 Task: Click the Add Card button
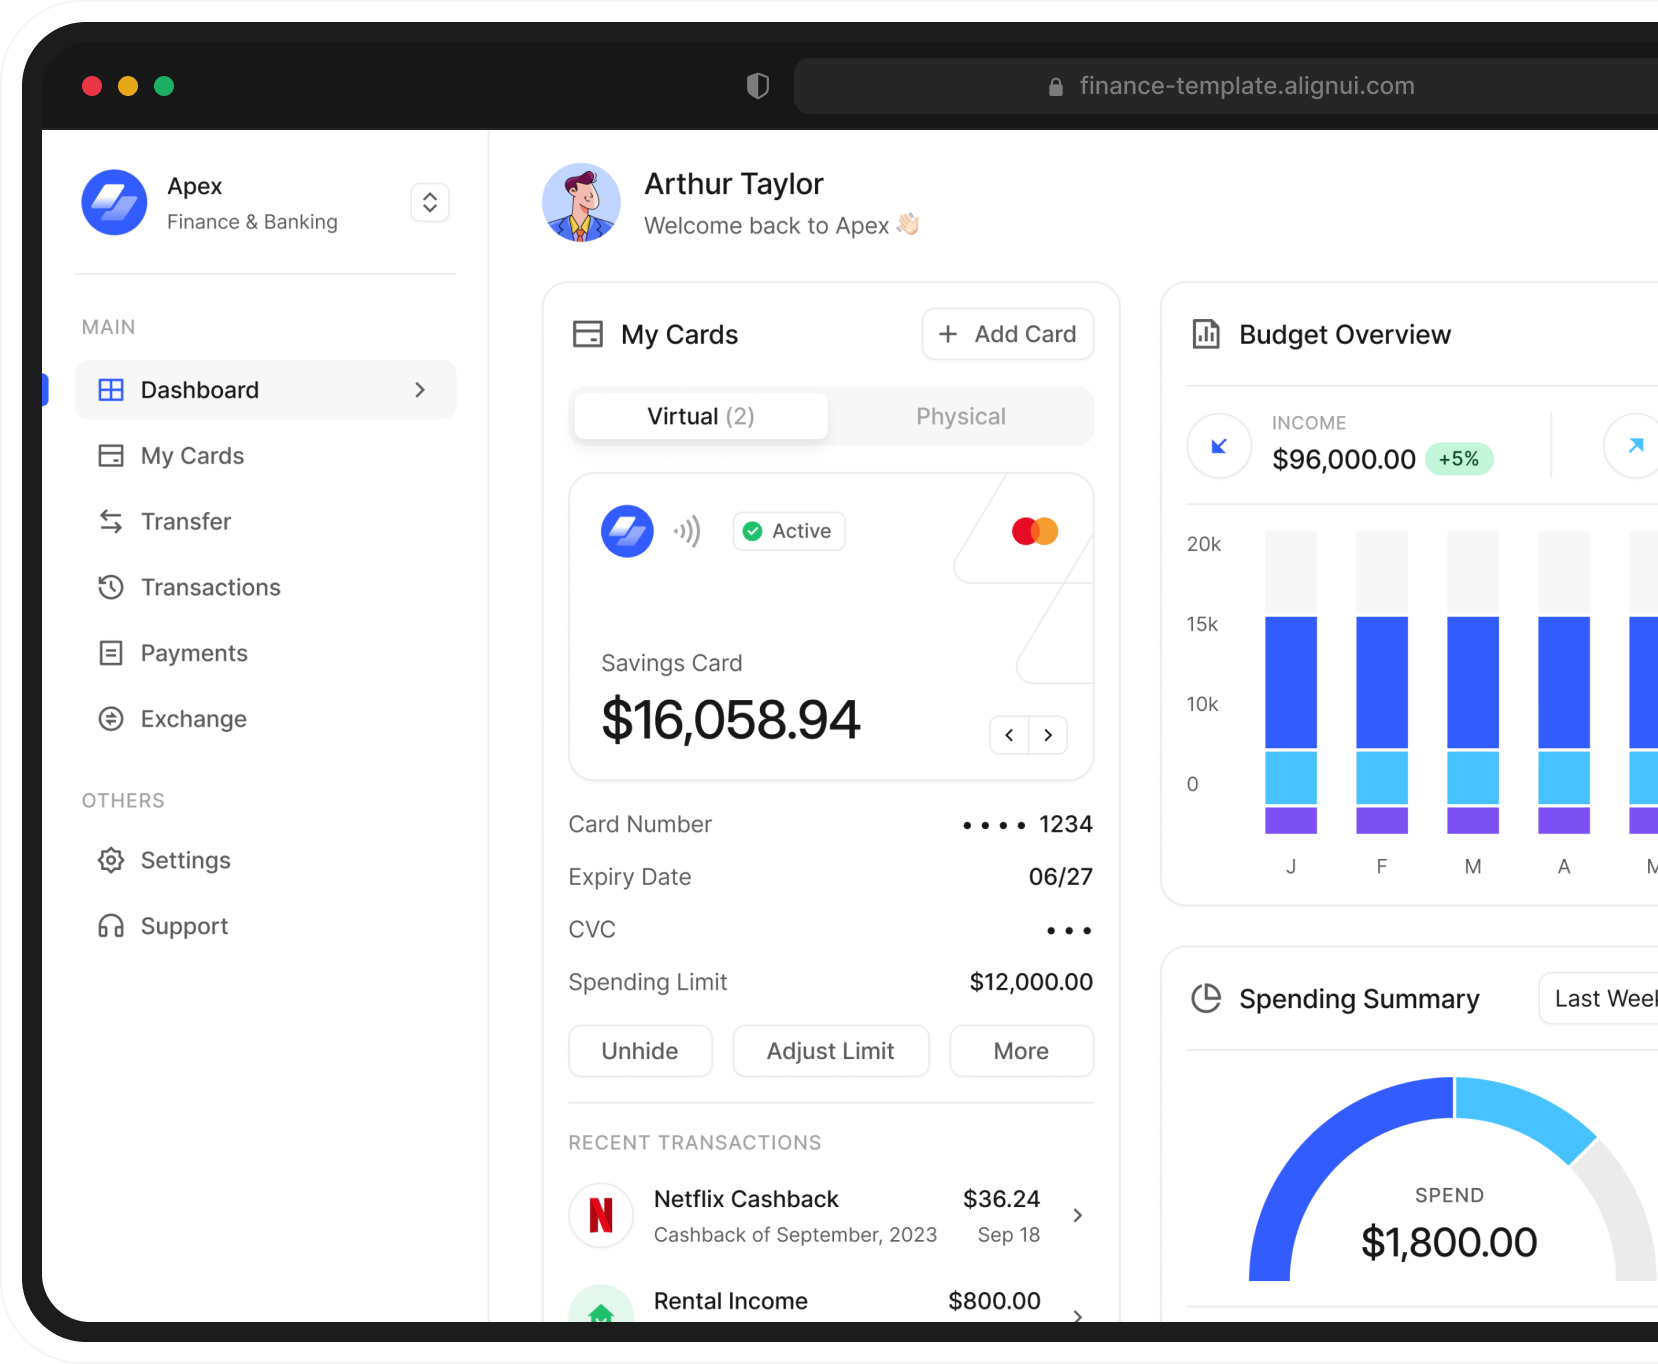click(1007, 334)
